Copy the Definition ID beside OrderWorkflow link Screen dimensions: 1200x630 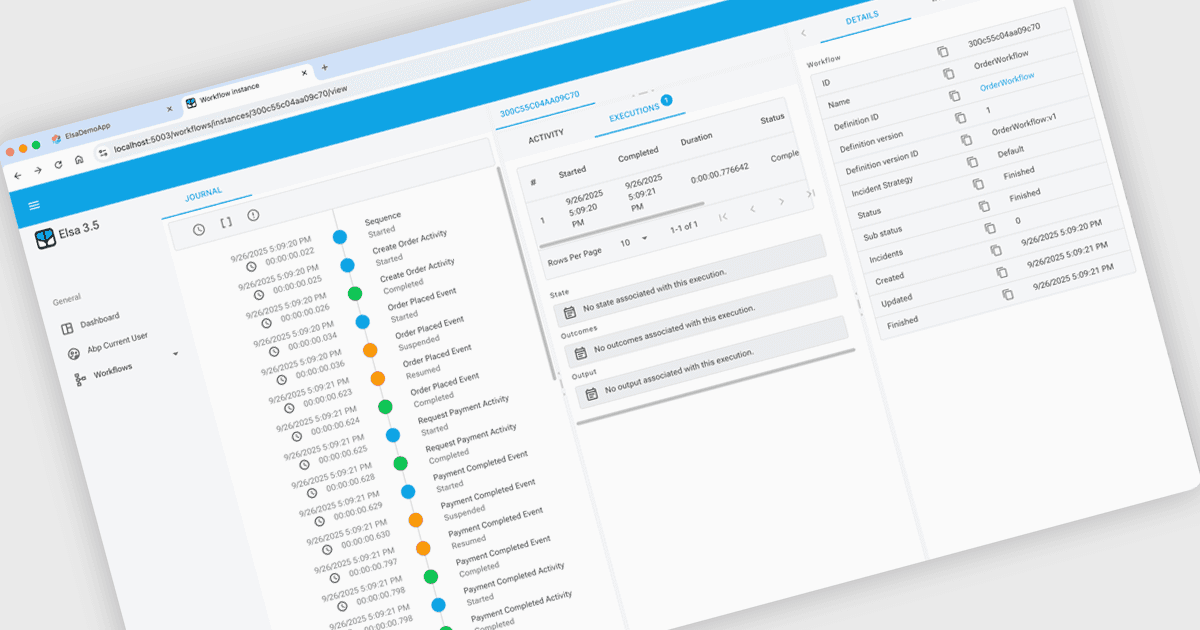954,96
